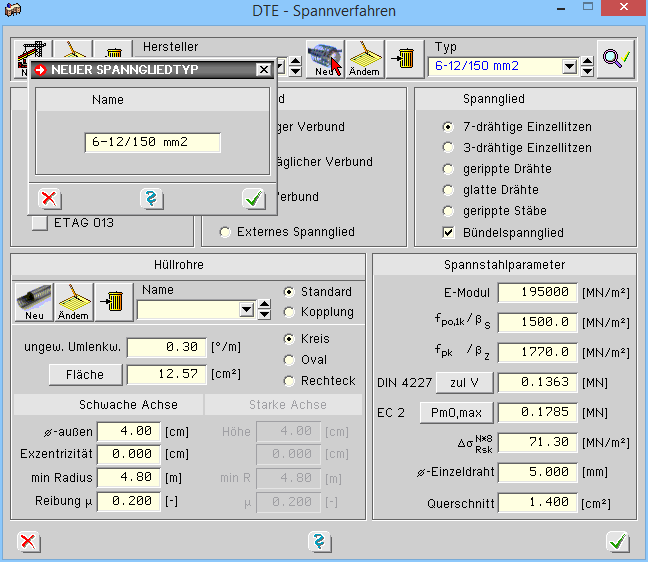
Task: Click delete trash icon in Hüllrohre panel
Action: coord(113,301)
